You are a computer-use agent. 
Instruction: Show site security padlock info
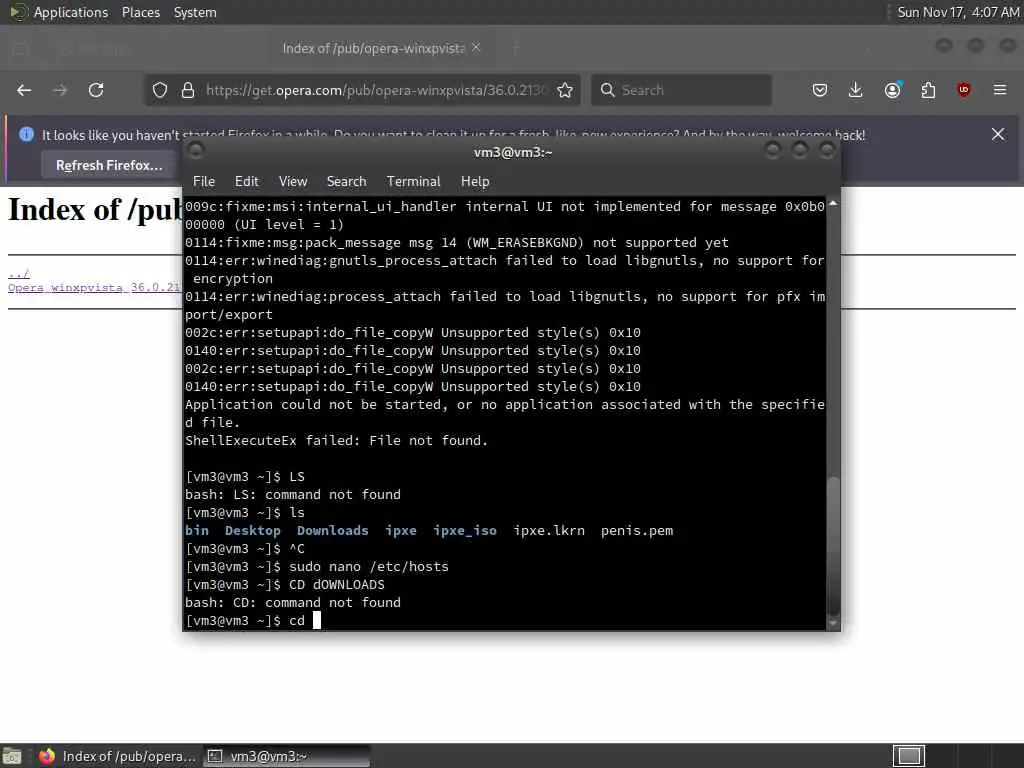(x=188, y=90)
